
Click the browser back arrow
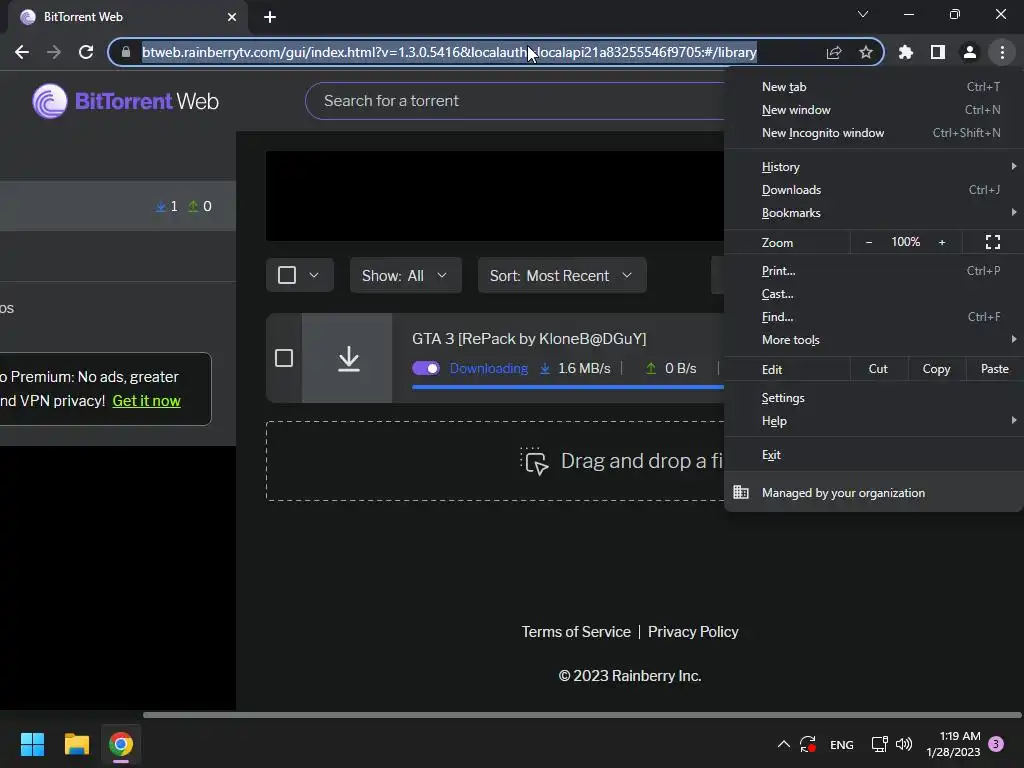(22, 52)
